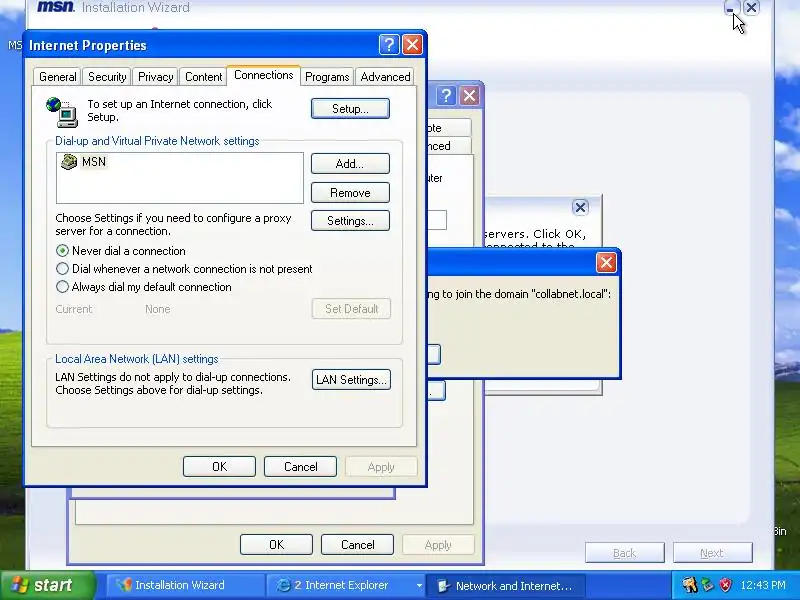The height and width of the screenshot is (600, 800).
Task: Close the collabnet.local domain join dialog
Action: (606, 263)
